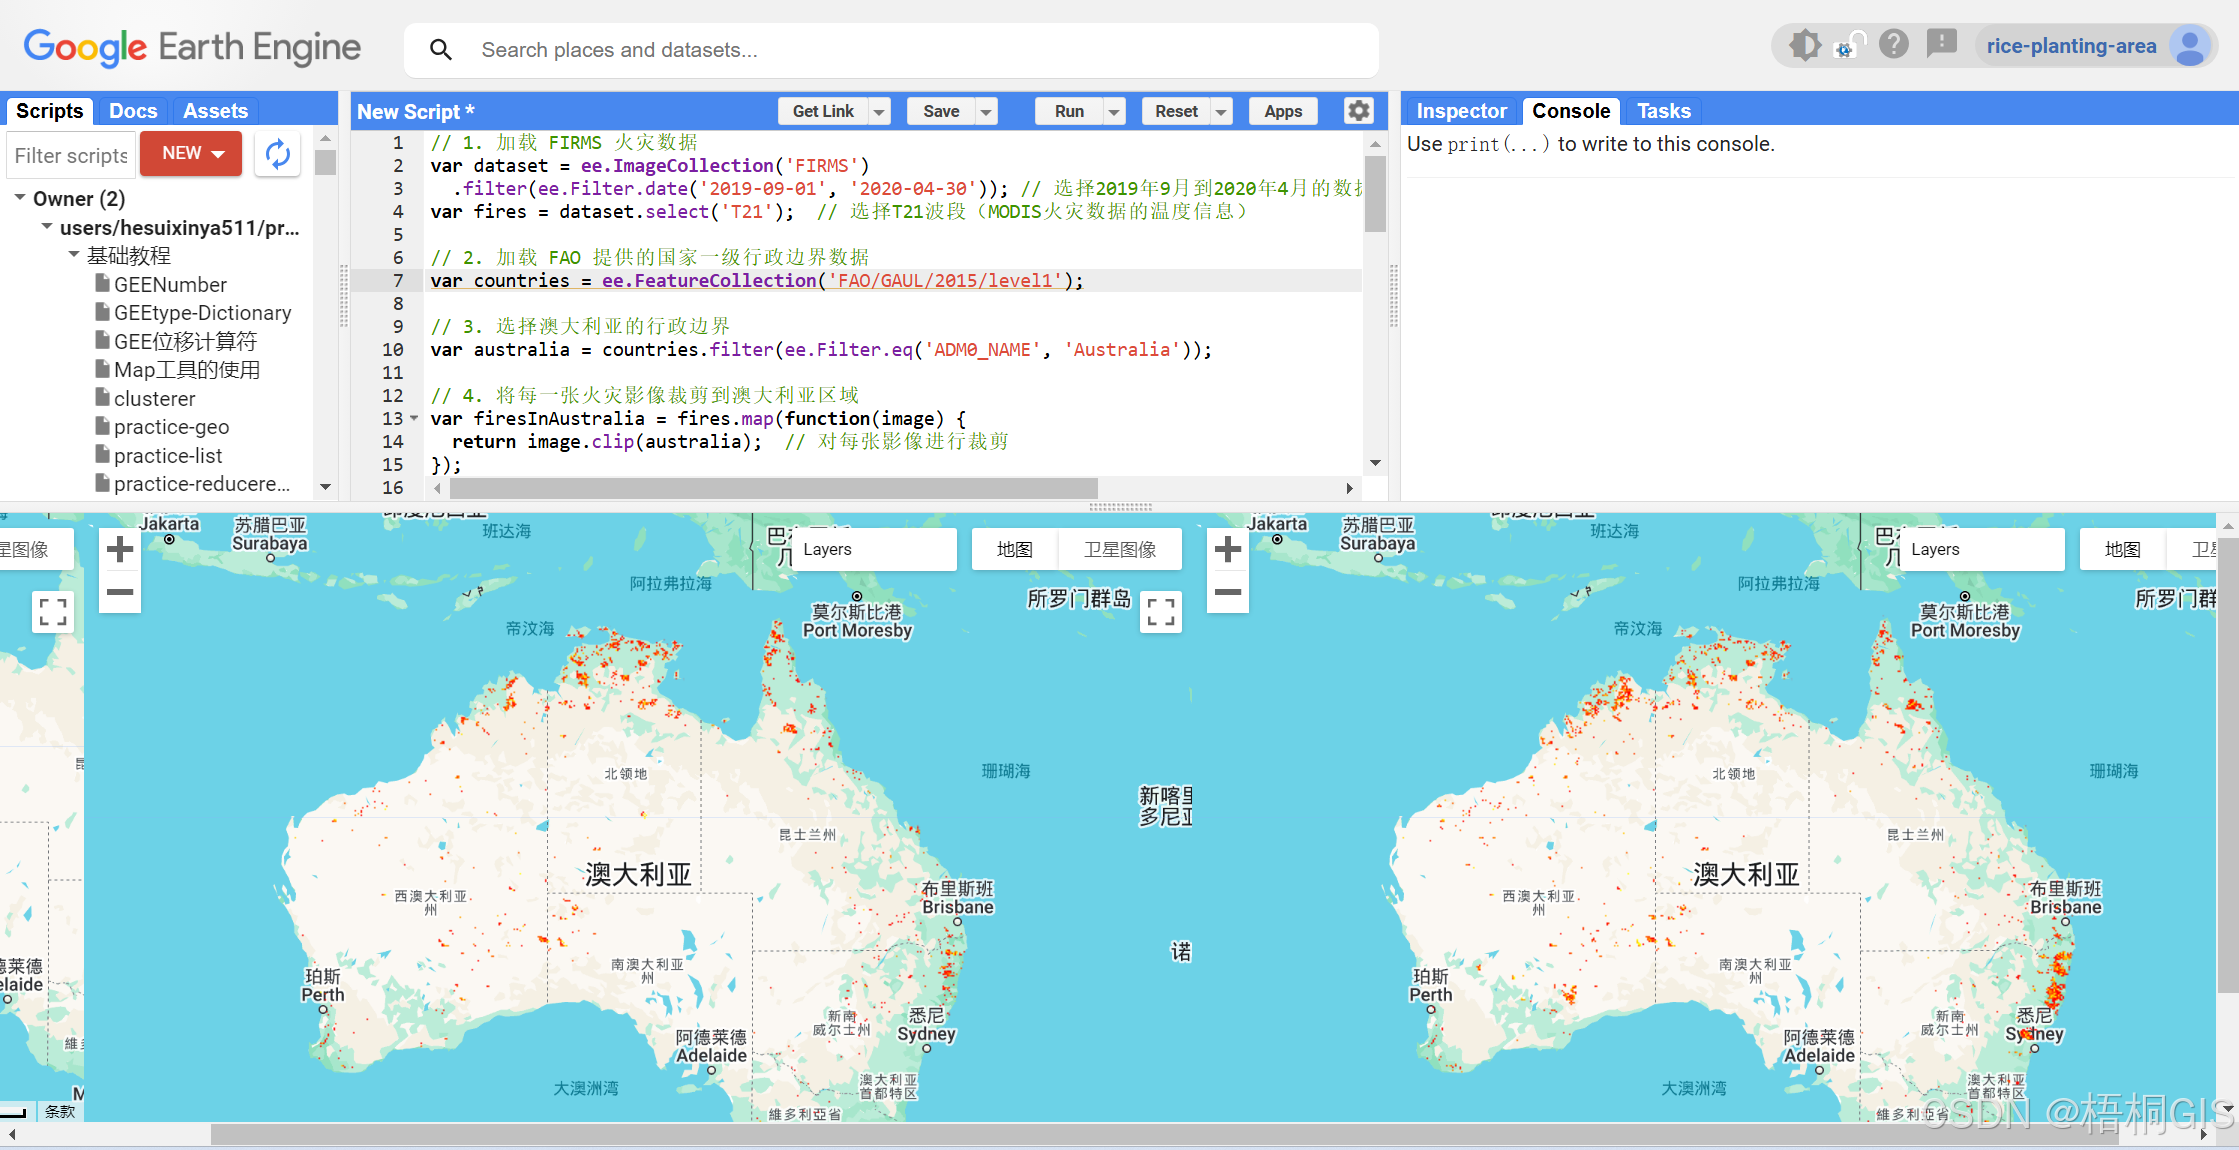Screen dimensions: 2239x1150
Task: Switch right map to 地图 view
Action: (x=2121, y=549)
